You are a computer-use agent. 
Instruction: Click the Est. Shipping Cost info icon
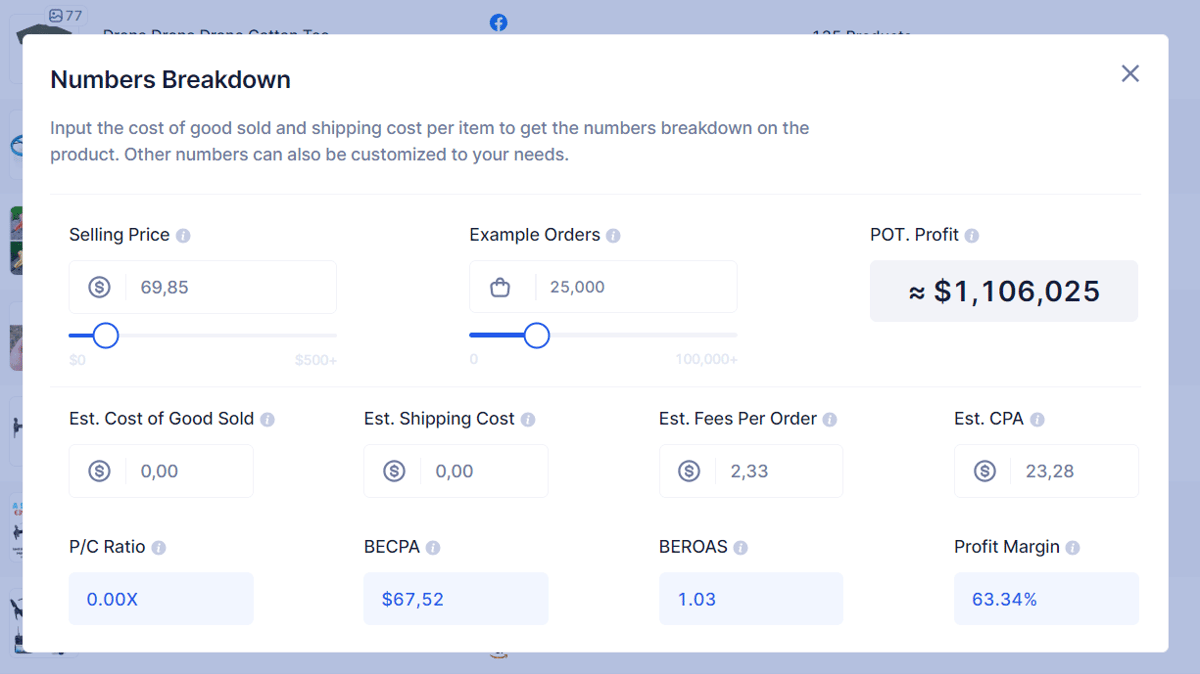click(x=528, y=420)
